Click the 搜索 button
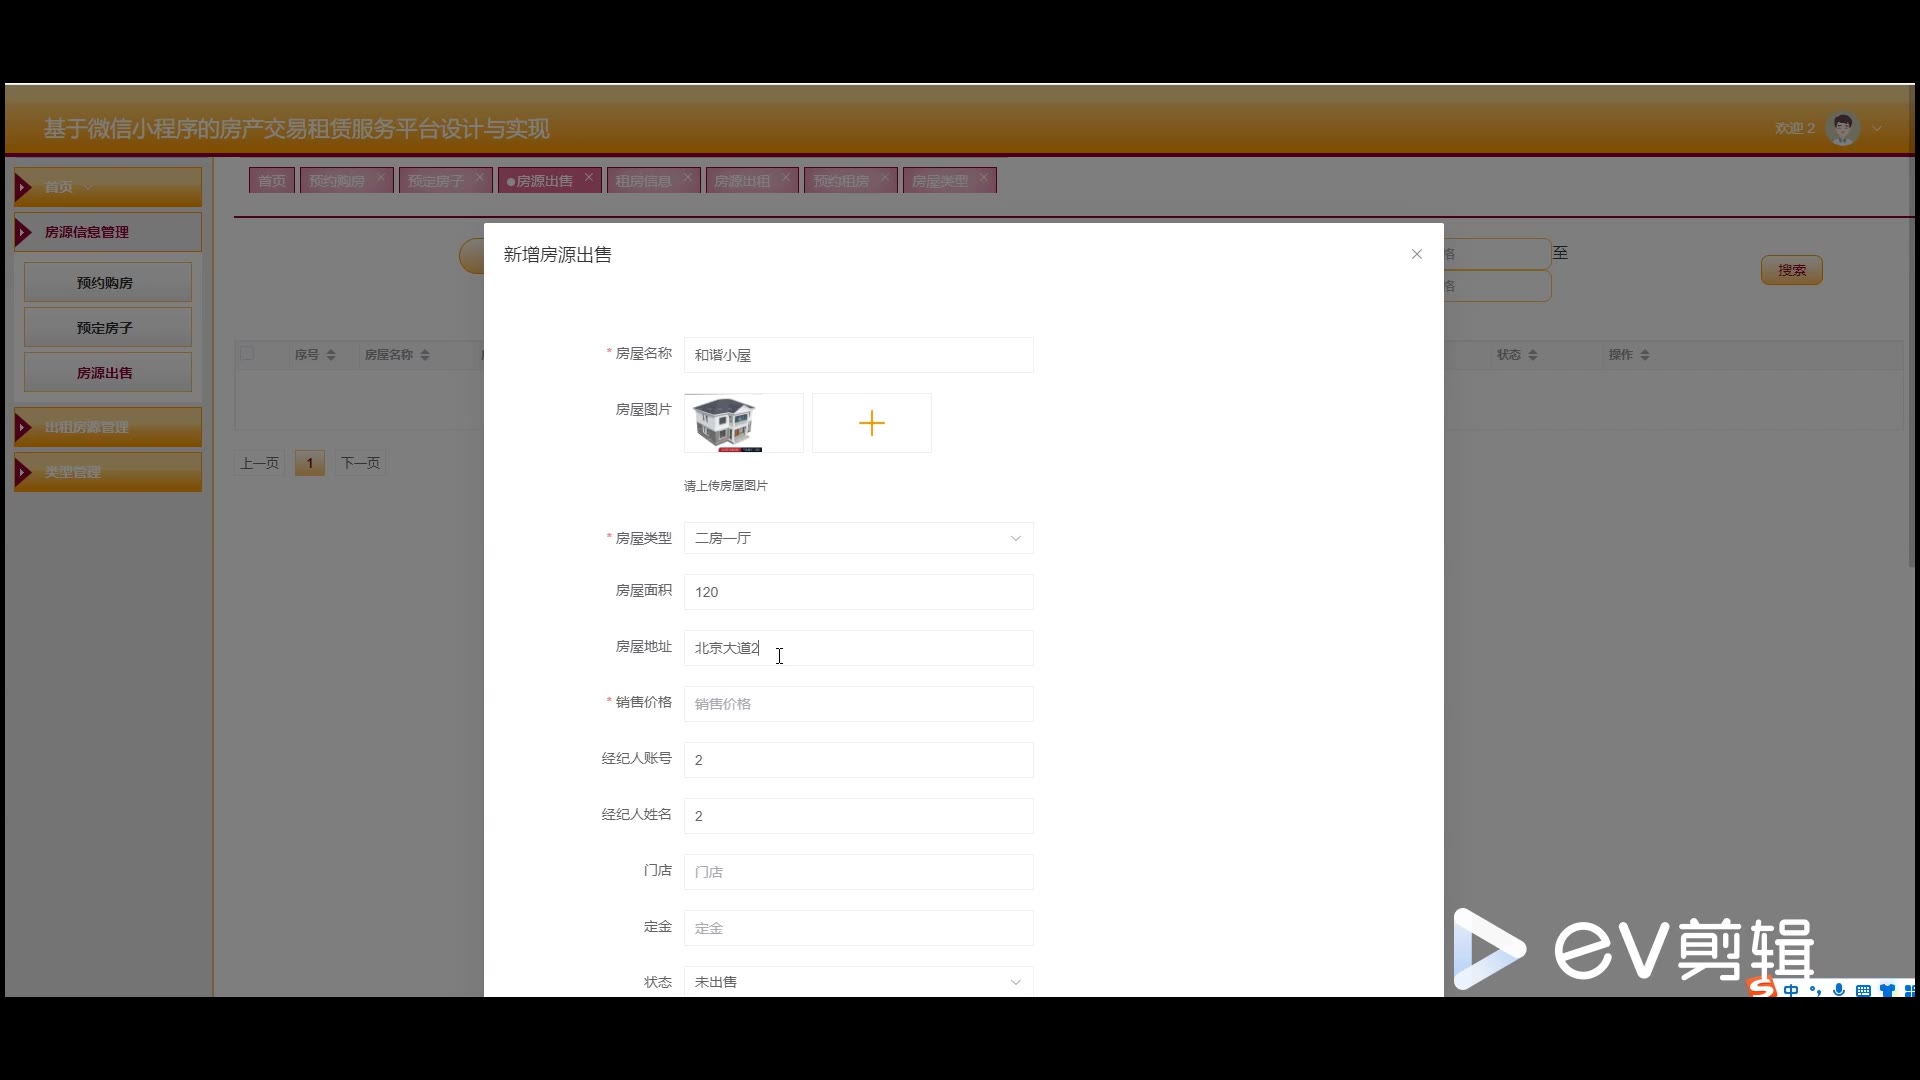 tap(1791, 270)
